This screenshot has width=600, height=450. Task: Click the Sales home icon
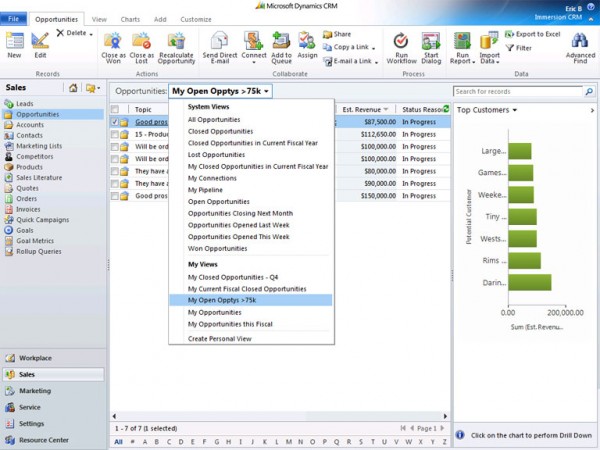click(73, 88)
